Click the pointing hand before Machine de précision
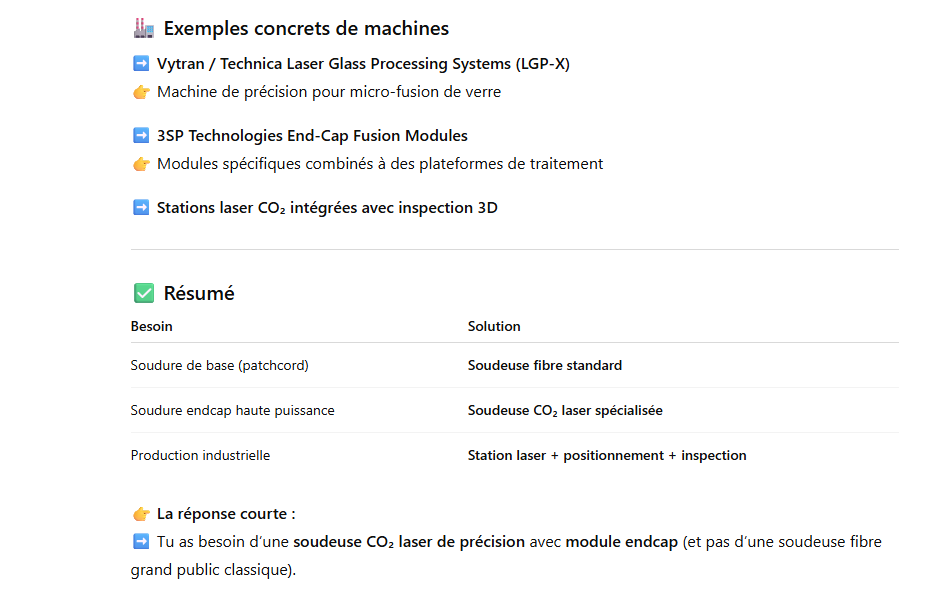This screenshot has width=952, height=600. coord(141,92)
